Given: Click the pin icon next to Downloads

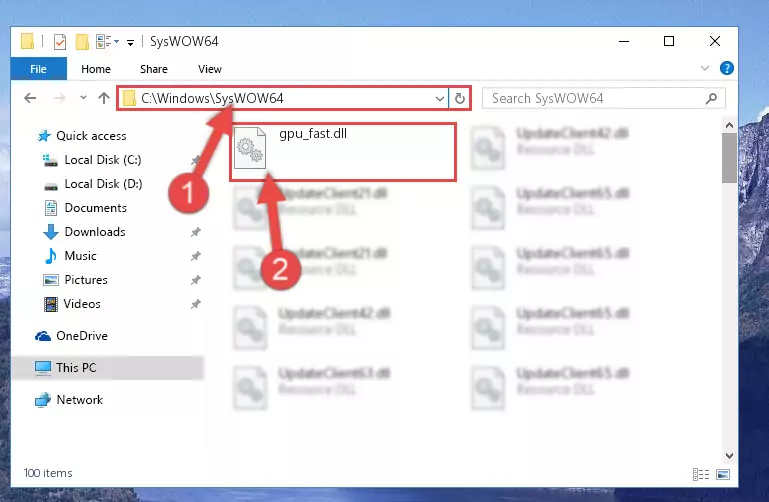Looking at the screenshot, I should point(196,232).
